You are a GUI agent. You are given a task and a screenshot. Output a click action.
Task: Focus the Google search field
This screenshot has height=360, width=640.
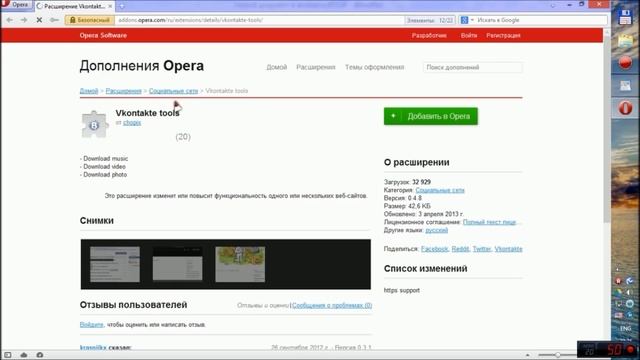[541, 20]
